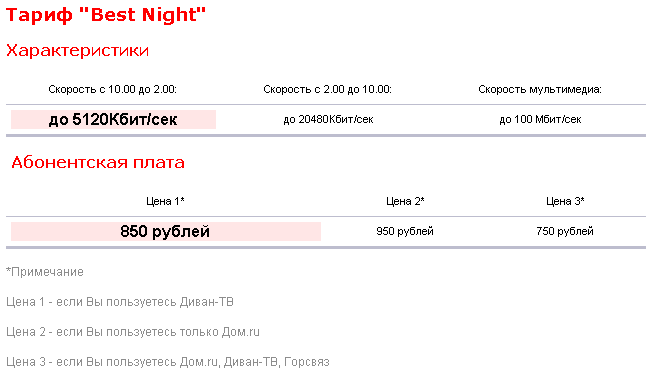This screenshot has width=658, height=373.
Task: Click the '750 рублей' price value
Action: (x=565, y=232)
